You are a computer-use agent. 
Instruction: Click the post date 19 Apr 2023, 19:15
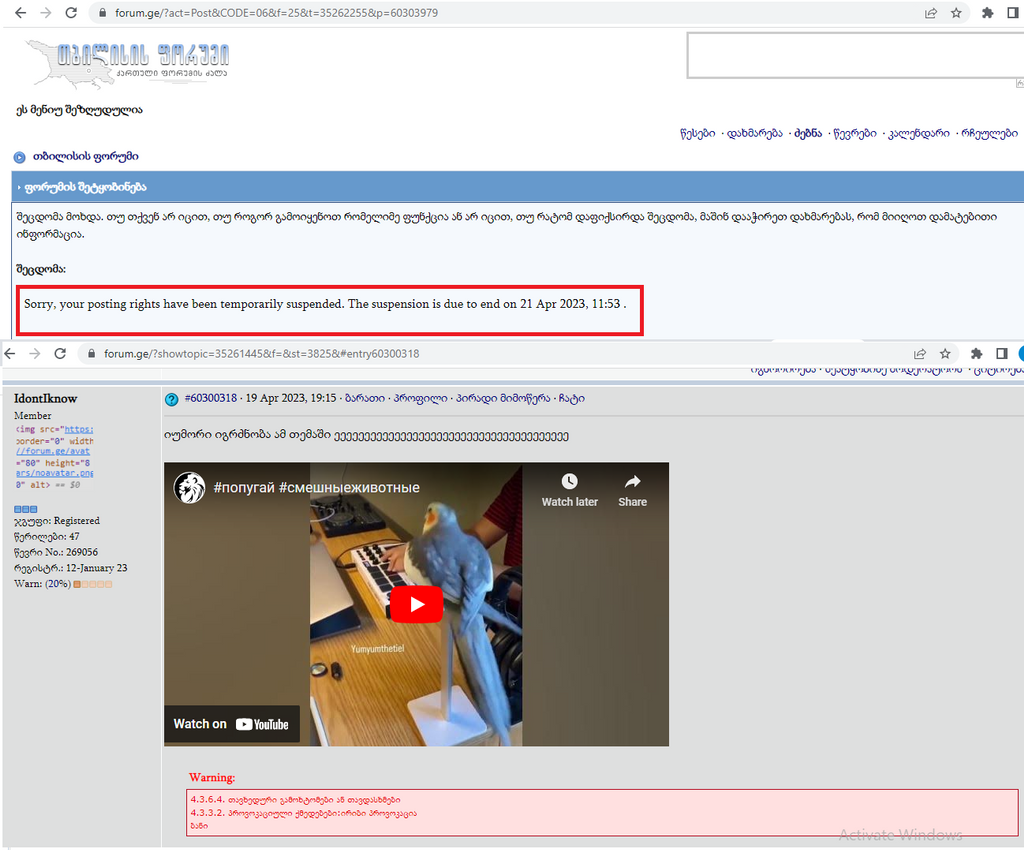(x=291, y=398)
